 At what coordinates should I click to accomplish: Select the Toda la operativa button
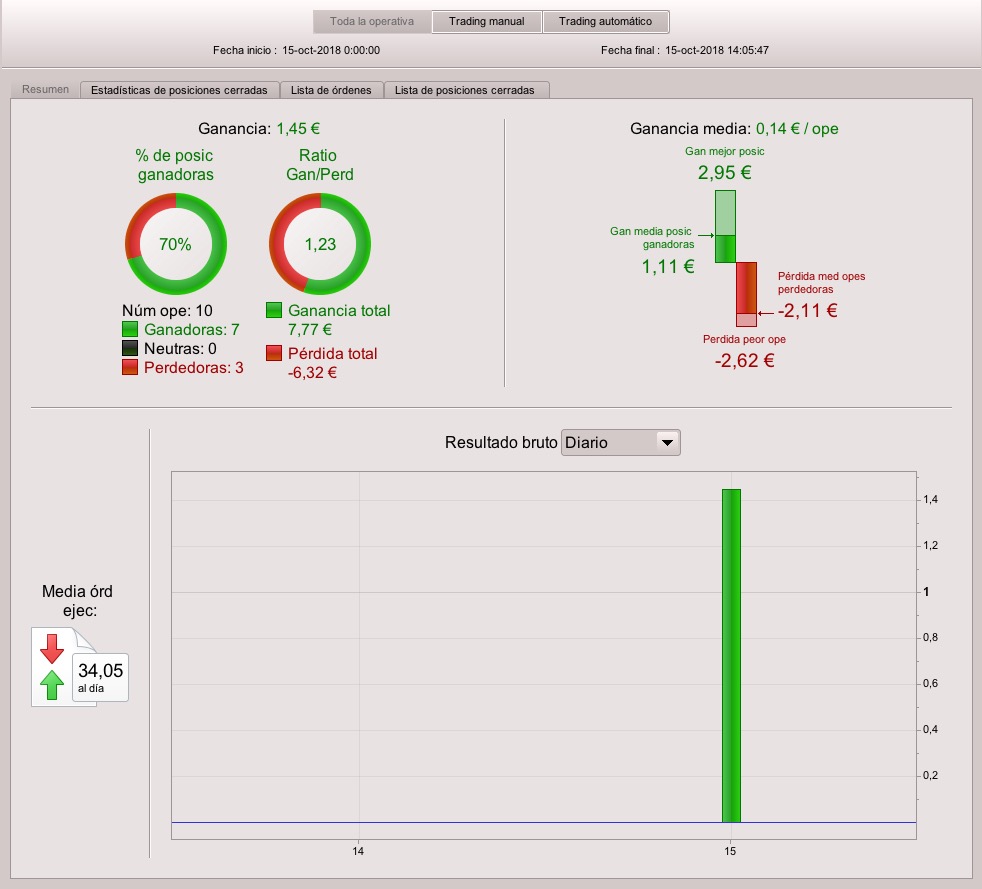372,21
